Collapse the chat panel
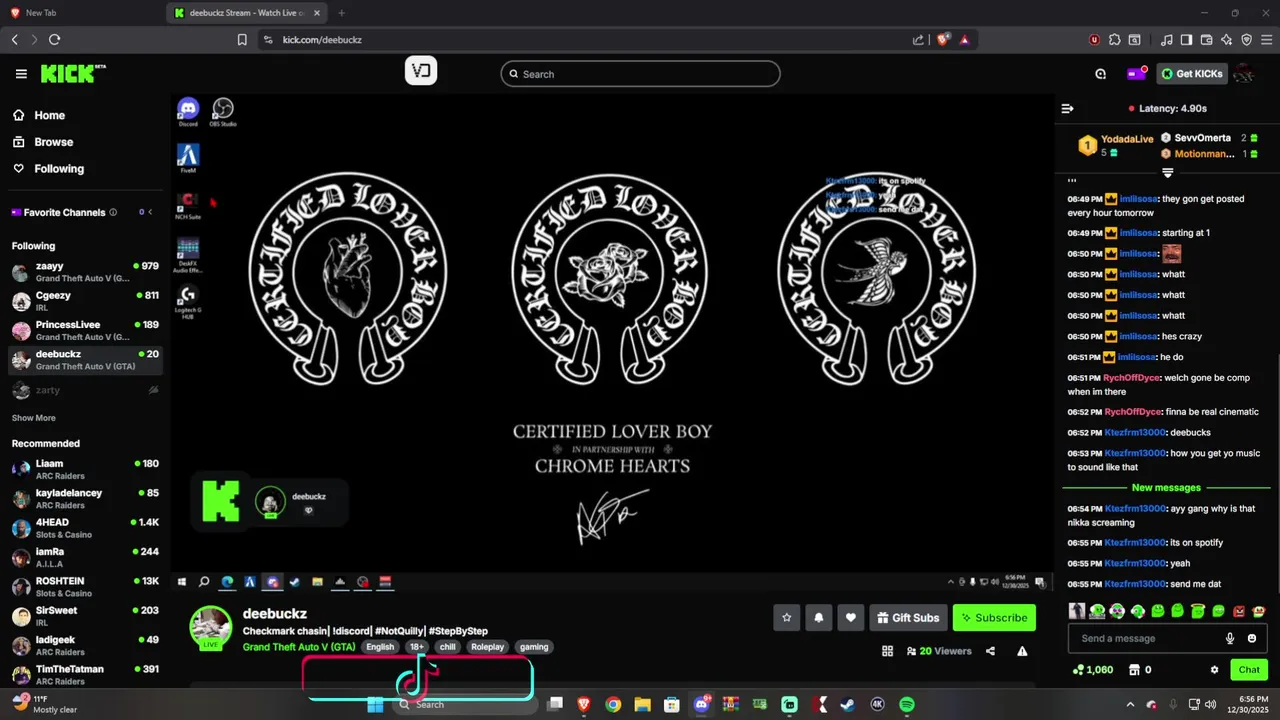 coord(1067,108)
